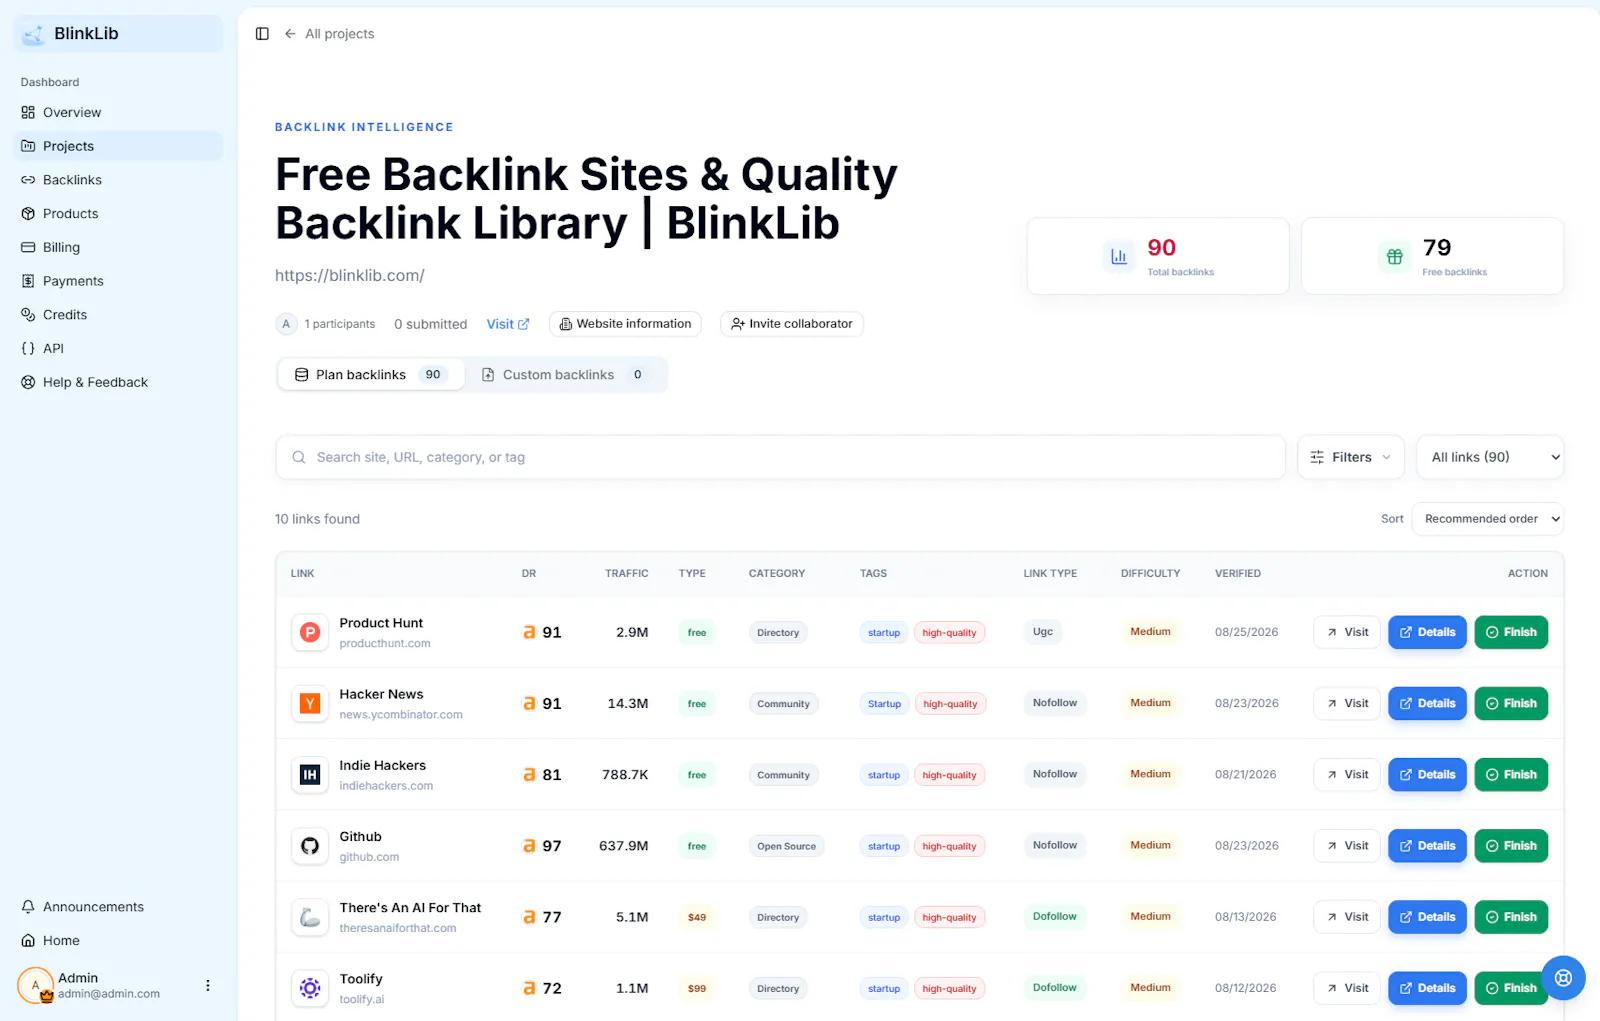1600x1021 pixels.
Task: Click the TRAFFIC column header
Action: click(x=626, y=574)
